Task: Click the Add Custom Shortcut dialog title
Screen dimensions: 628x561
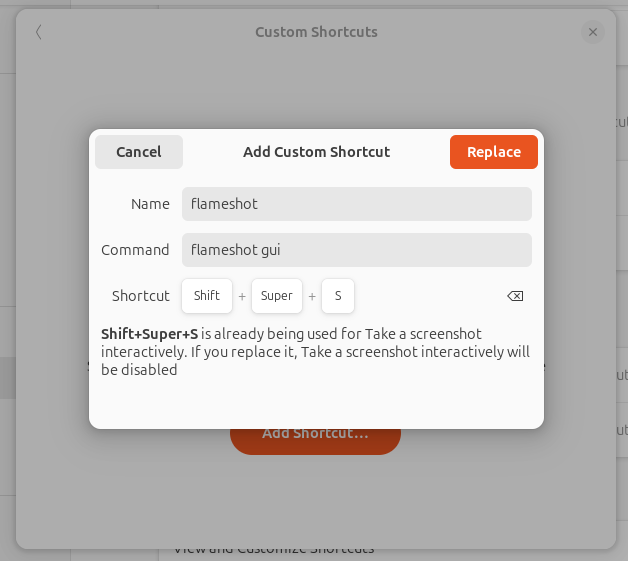Action: (x=316, y=152)
